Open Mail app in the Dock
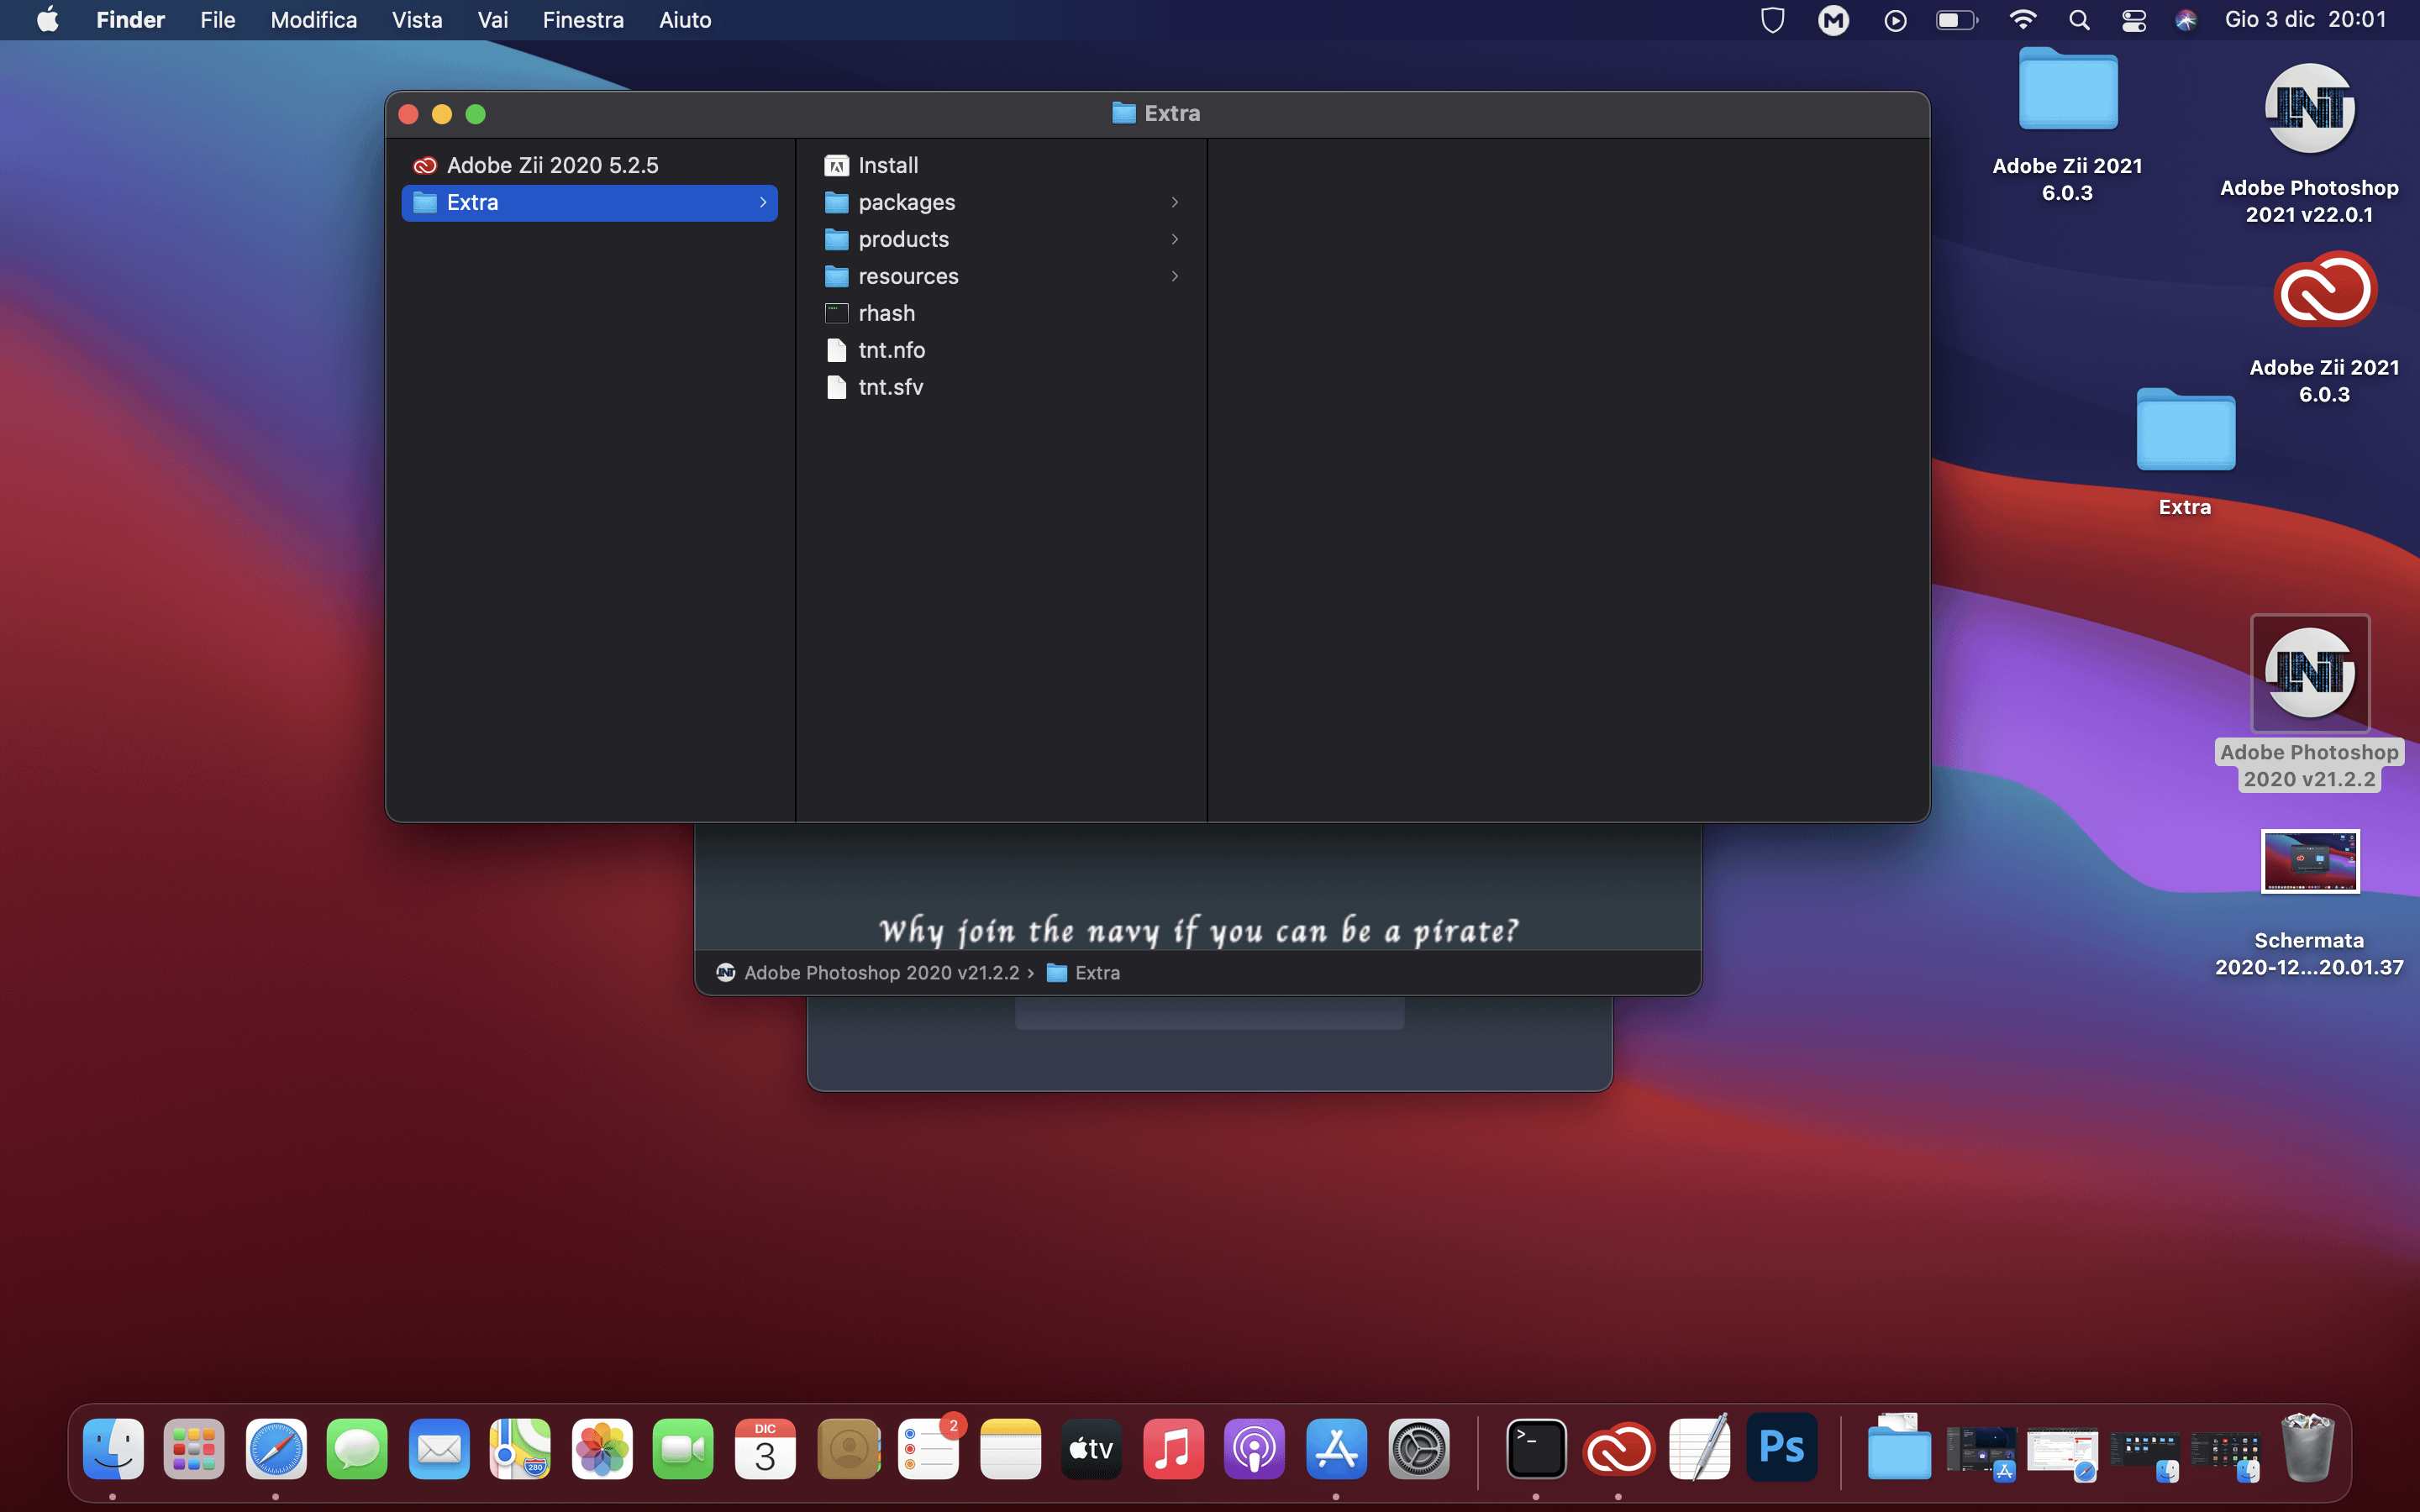The height and width of the screenshot is (1512, 2420). click(x=439, y=1448)
